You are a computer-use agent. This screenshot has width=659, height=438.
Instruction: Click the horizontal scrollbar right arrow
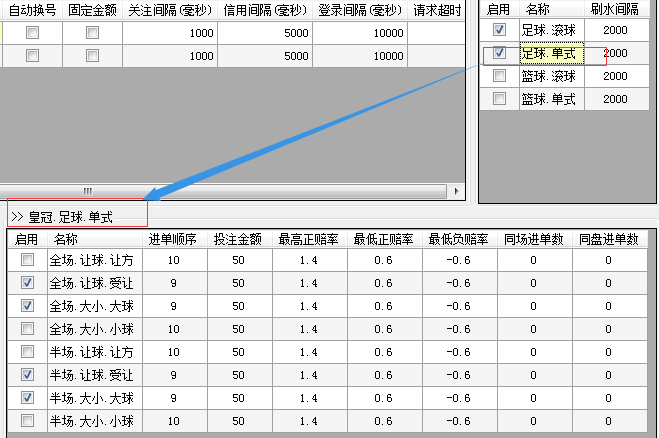coord(457,191)
